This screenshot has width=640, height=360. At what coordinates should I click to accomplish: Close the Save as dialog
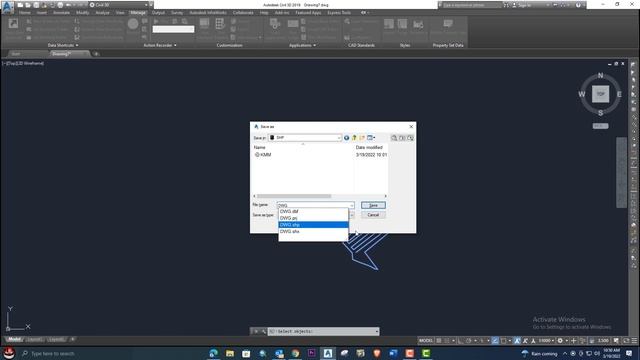coord(411,127)
